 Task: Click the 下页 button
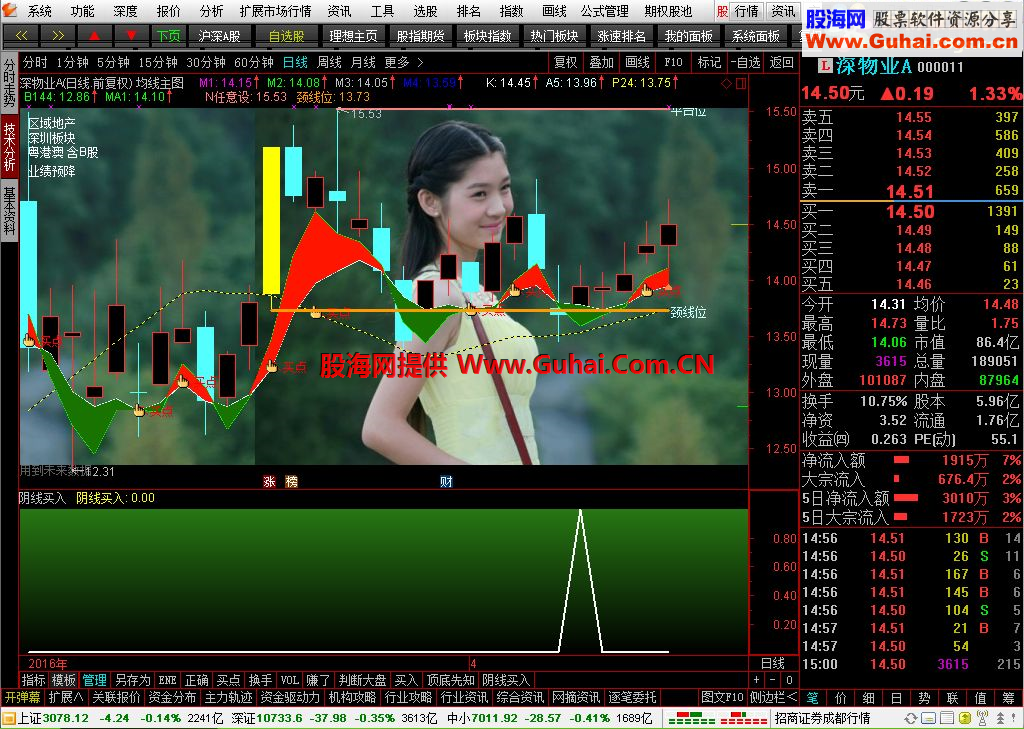[168, 35]
